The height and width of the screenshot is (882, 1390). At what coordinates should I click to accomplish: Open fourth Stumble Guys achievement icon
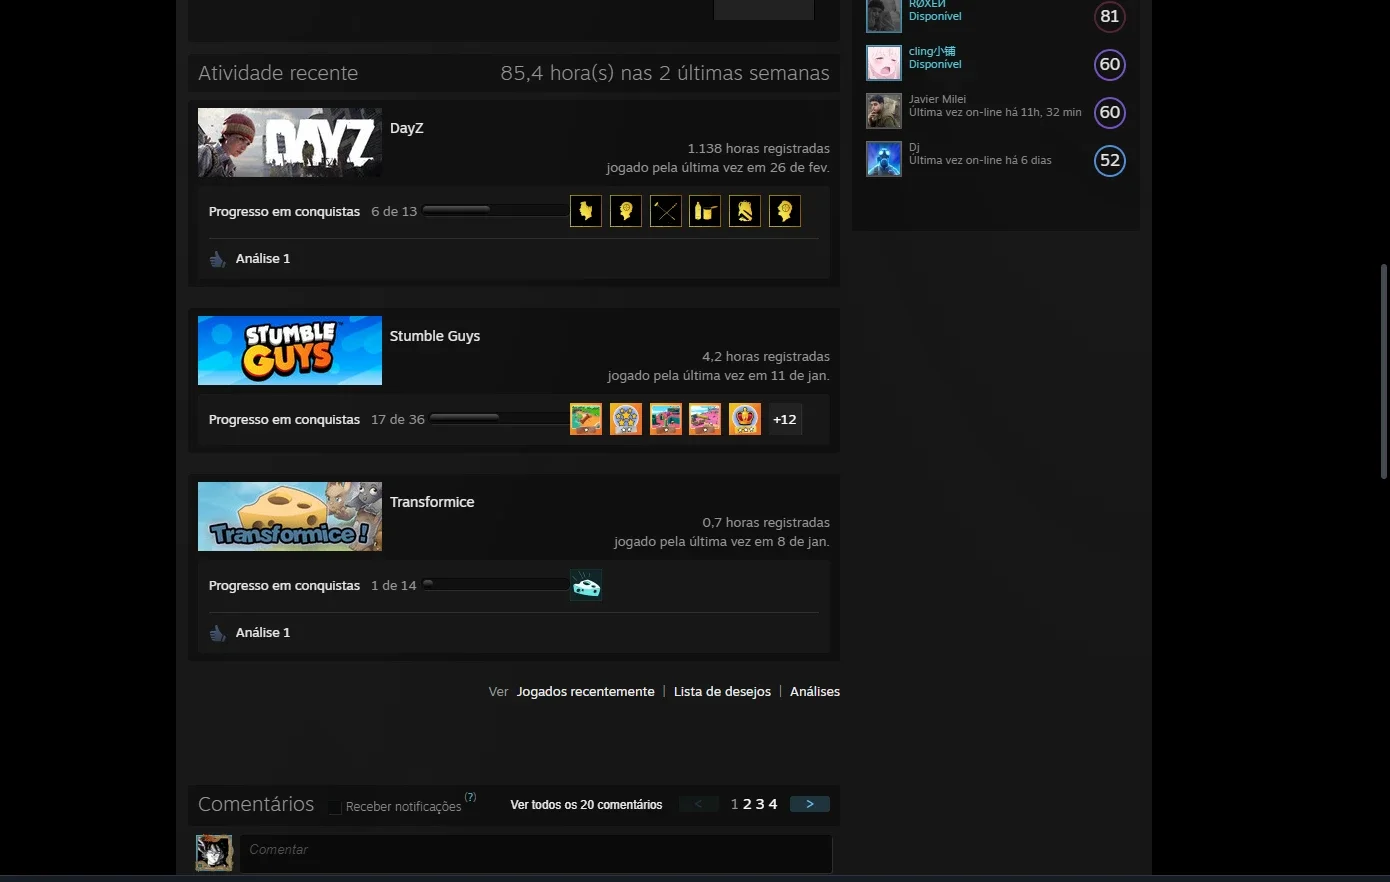(x=705, y=419)
